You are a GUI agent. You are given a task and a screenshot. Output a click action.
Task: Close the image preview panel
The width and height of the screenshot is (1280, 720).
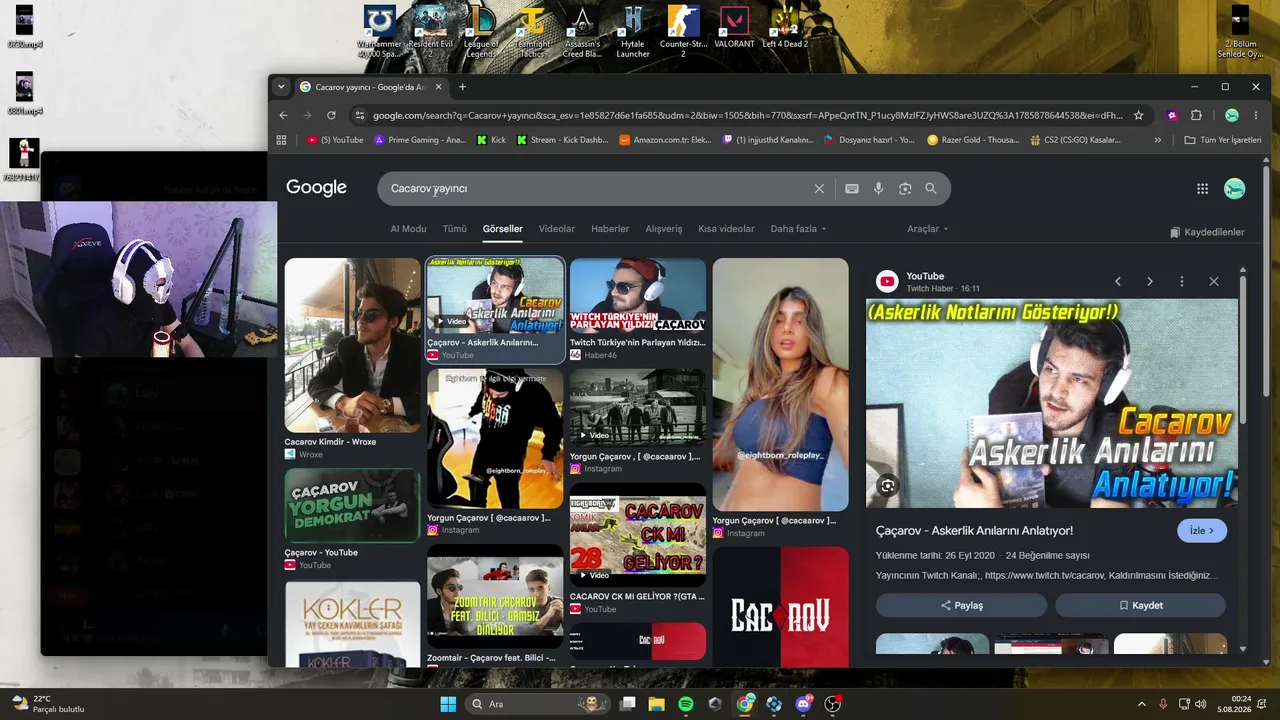coord(1214,281)
